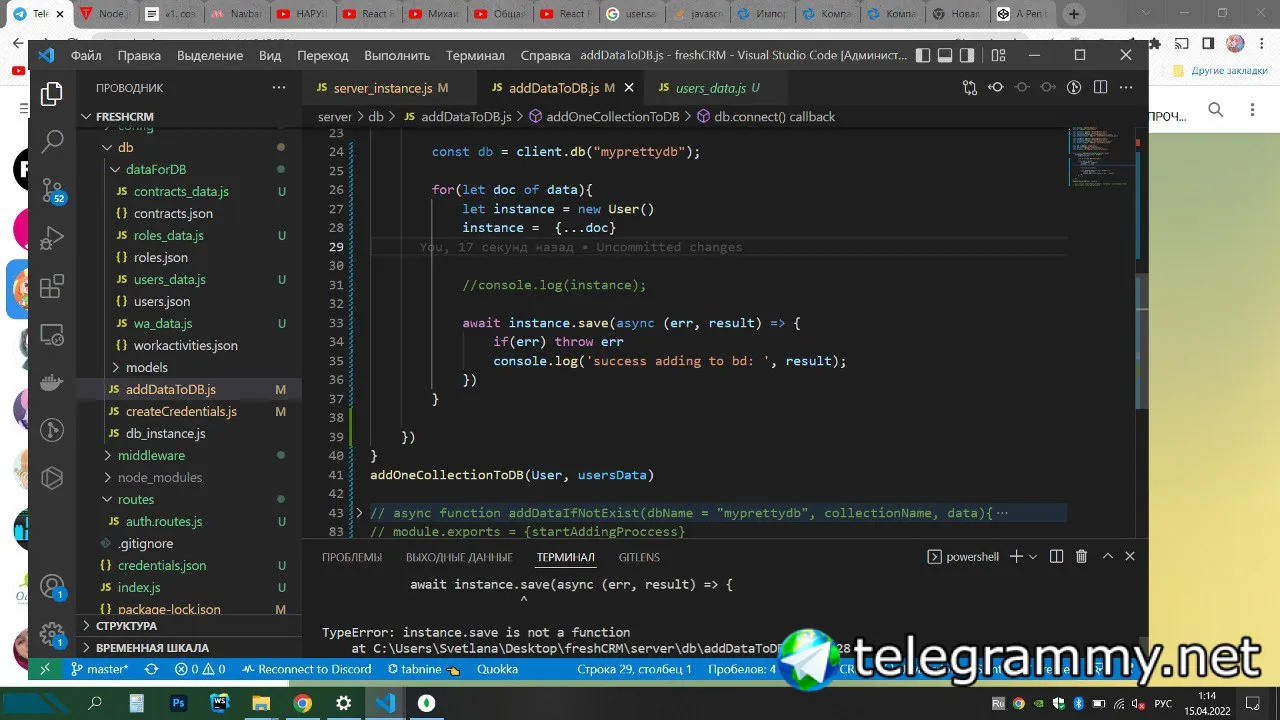Open previous revision with the GitLens arrow icon
The image size is (1280, 720).
[x=996, y=88]
